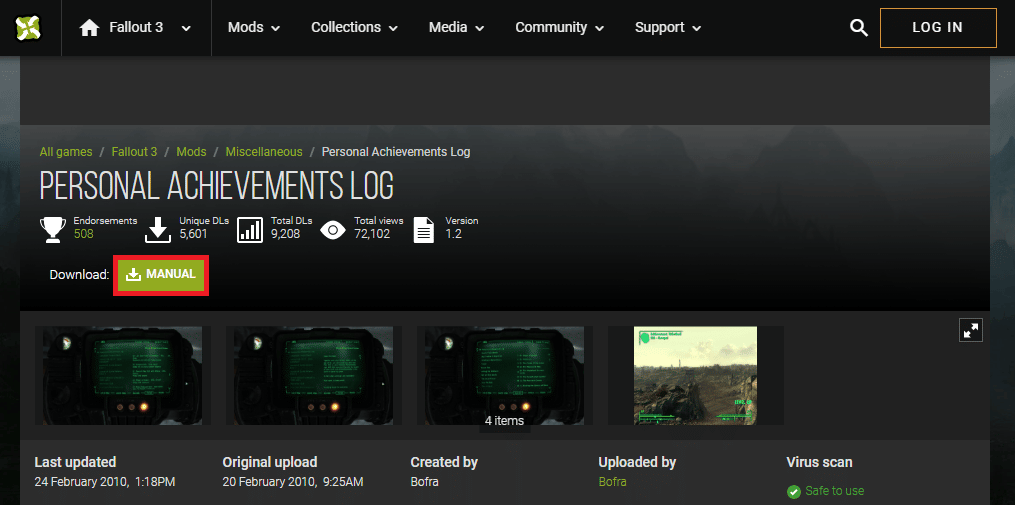
Task: Open the first Pip-Boy screenshot thumbnail
Action: point(122,376)
